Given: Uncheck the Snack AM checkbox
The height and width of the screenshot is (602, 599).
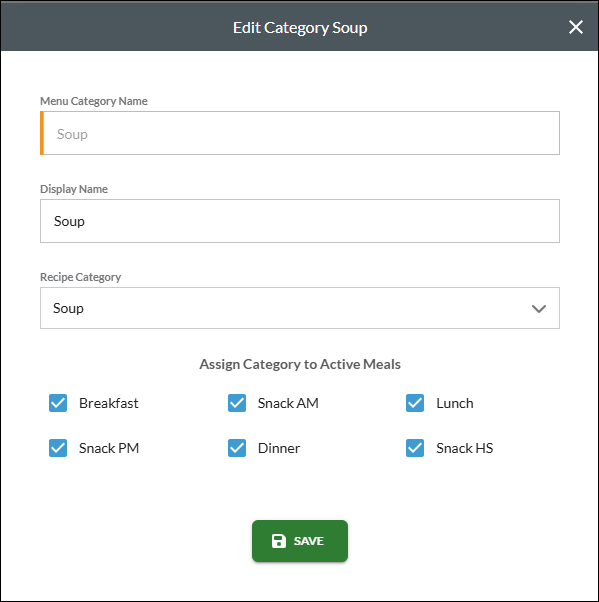Looking at the screenshot, I should click(237, 403).
